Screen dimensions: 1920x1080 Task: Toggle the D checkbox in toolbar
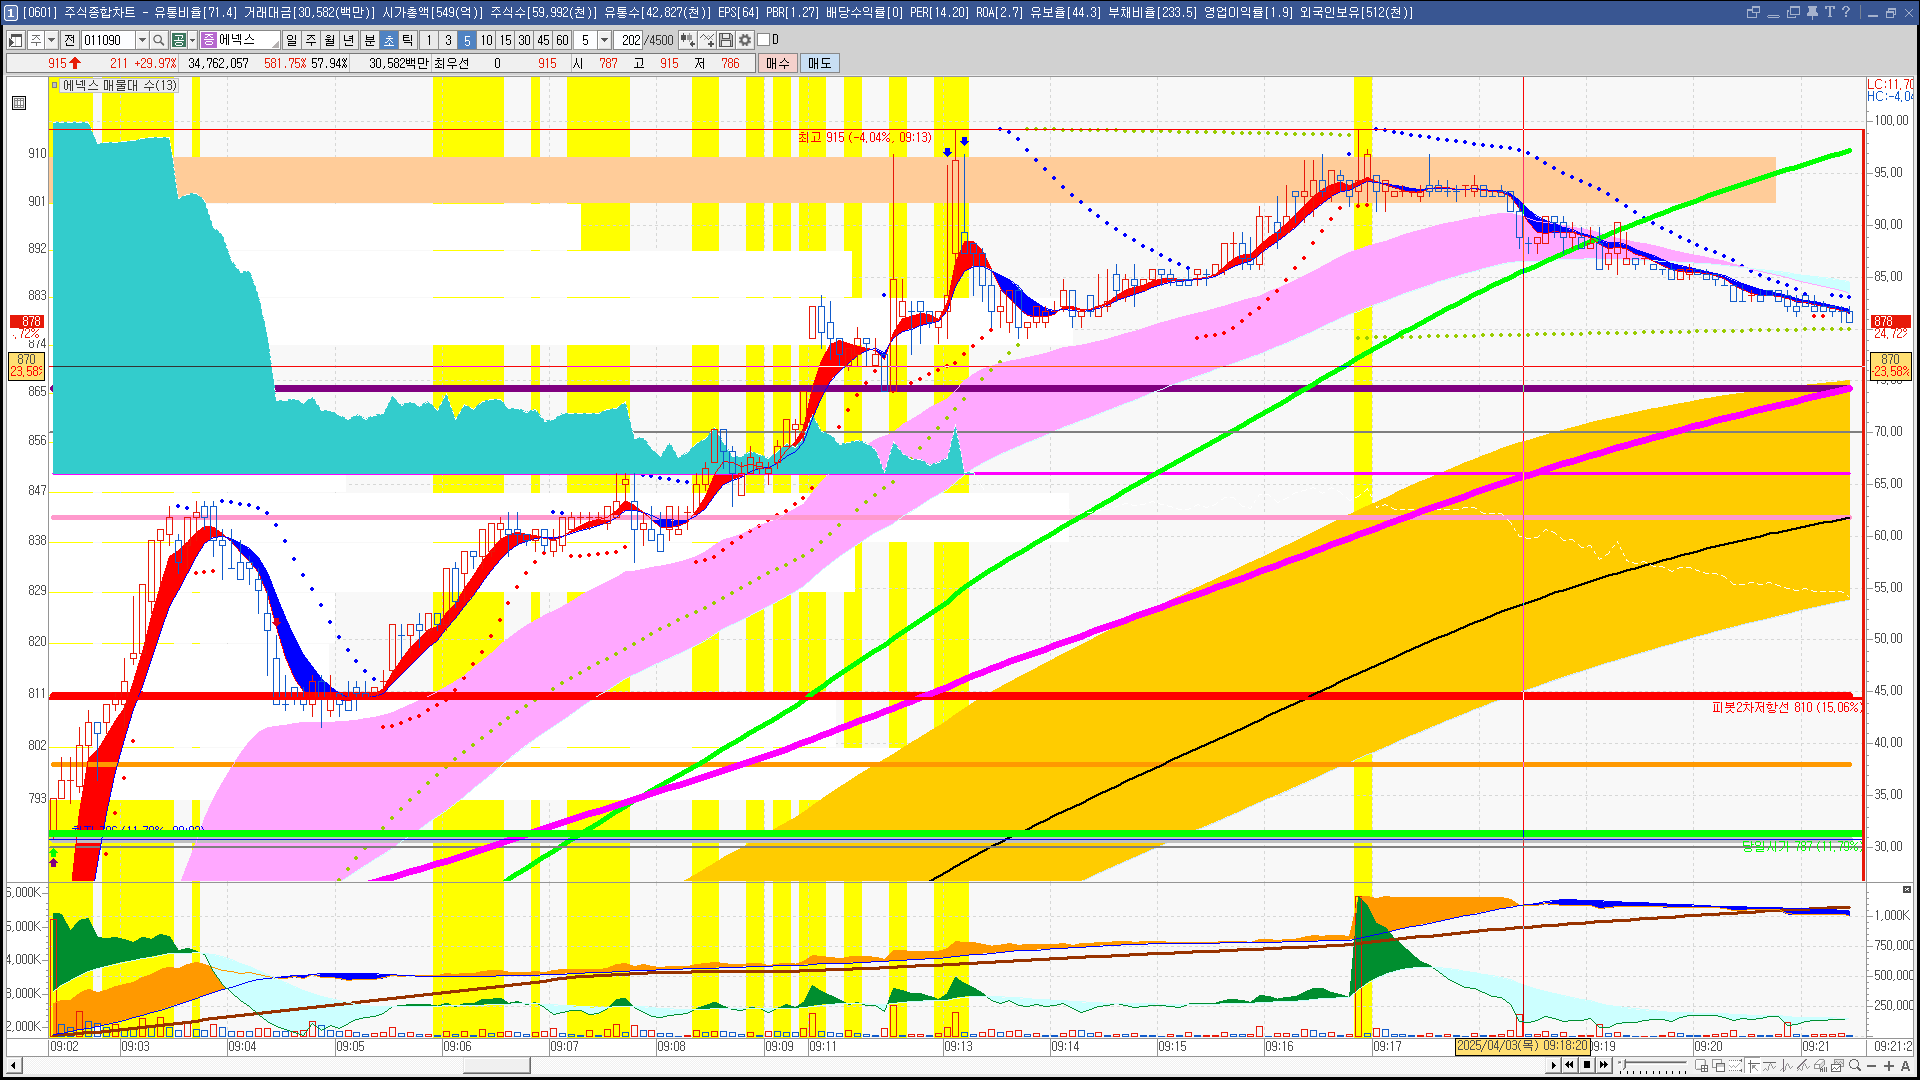[x=764, y=40]
